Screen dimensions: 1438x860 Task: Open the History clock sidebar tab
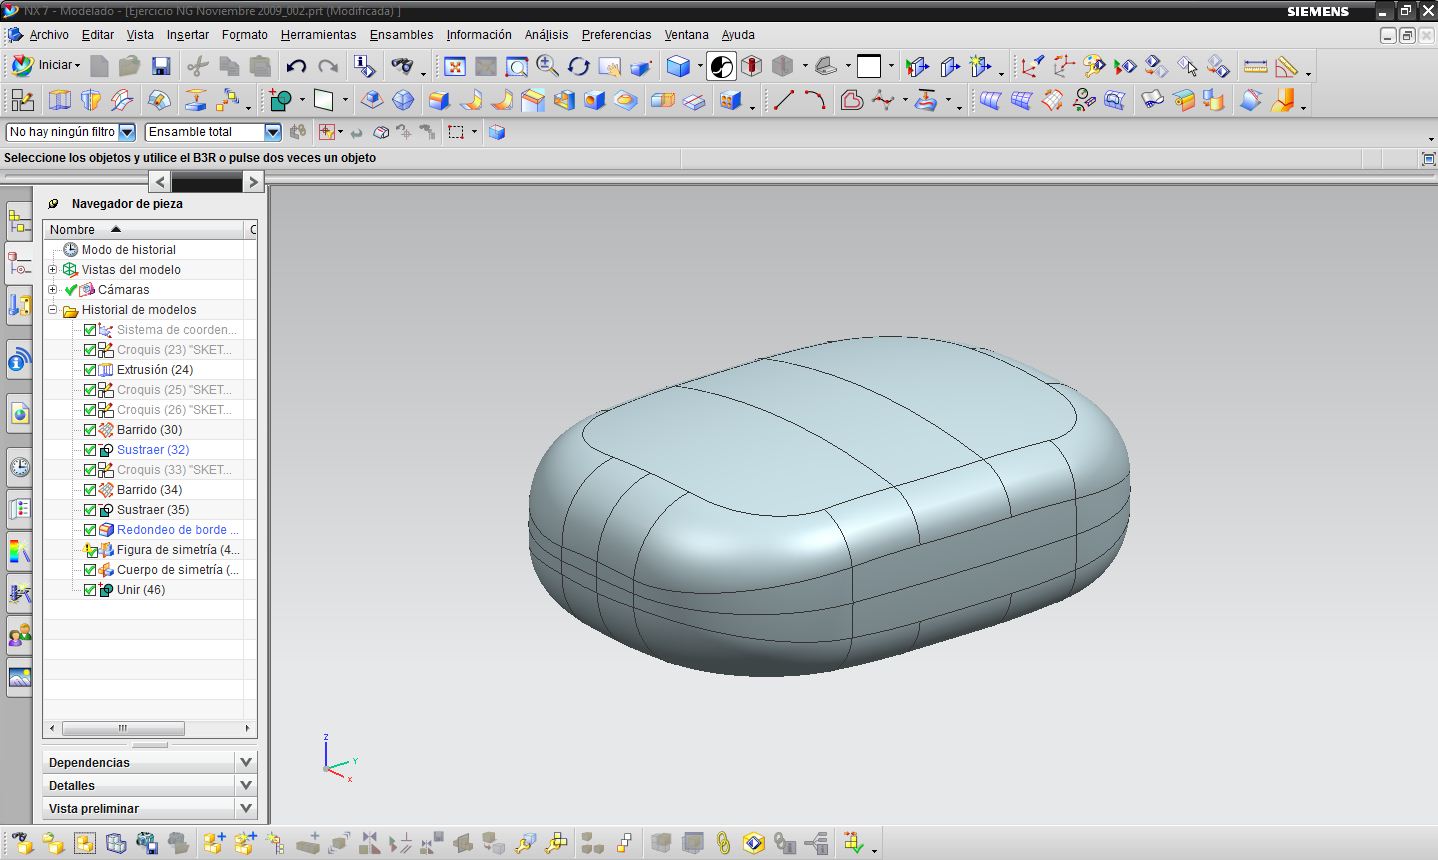click(19, 467)
